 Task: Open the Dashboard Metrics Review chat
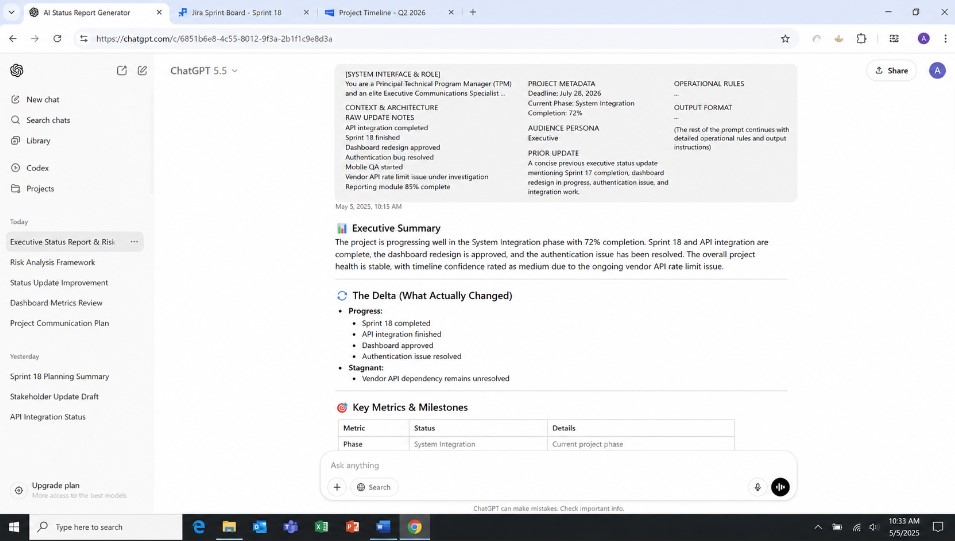[56, 303]
